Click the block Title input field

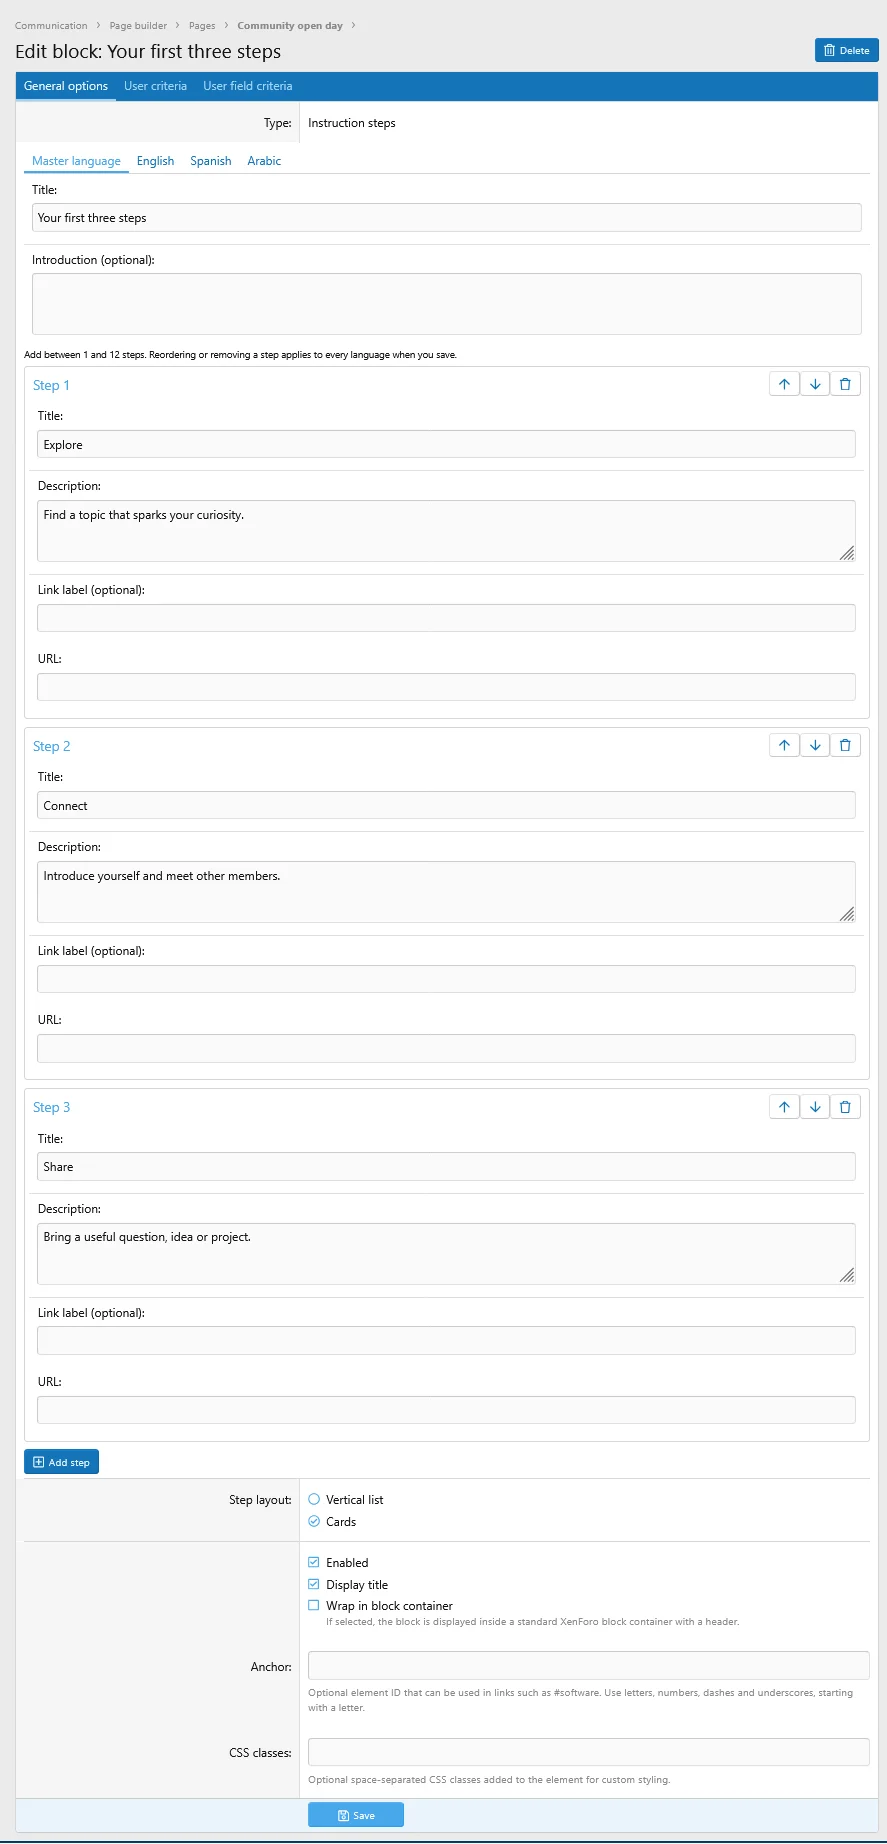click(x=447, y=218)
